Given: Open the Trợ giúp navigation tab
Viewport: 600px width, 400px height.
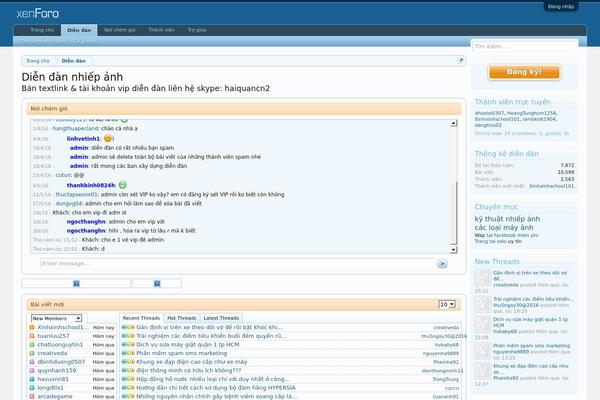Looking at the screenshot, I should [197, 30].
